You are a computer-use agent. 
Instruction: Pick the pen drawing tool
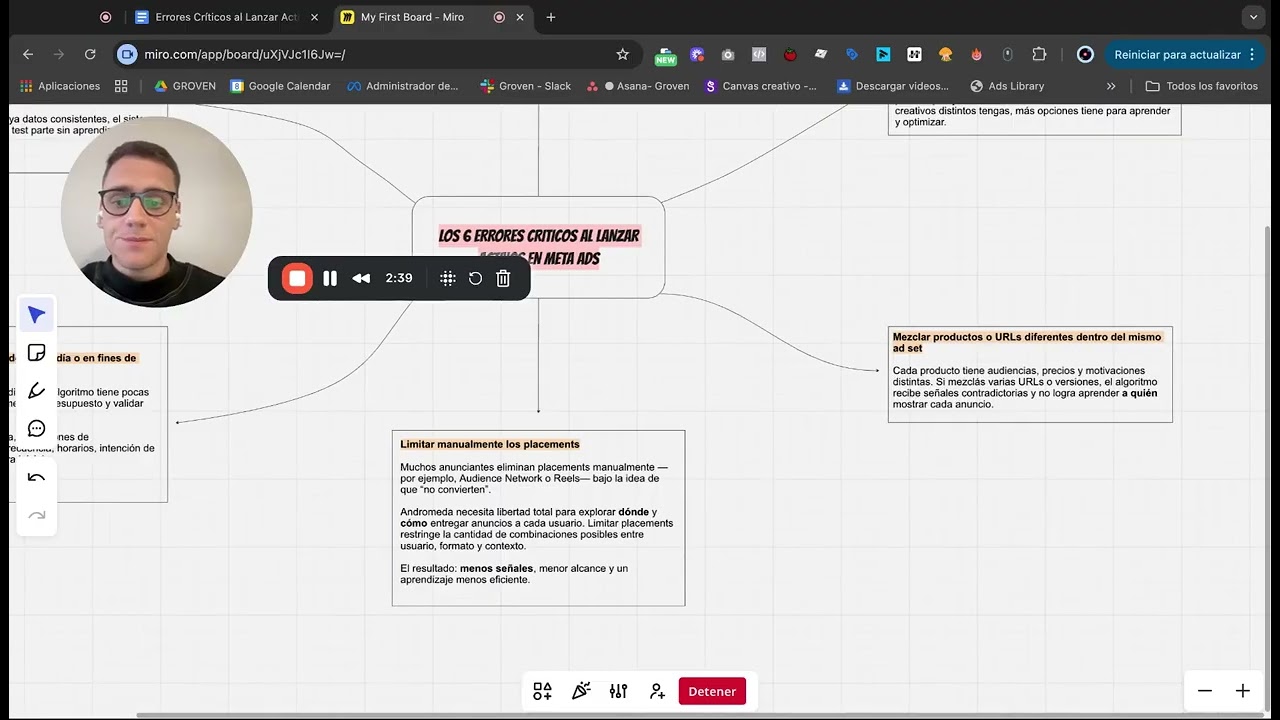tap(36, 391)
